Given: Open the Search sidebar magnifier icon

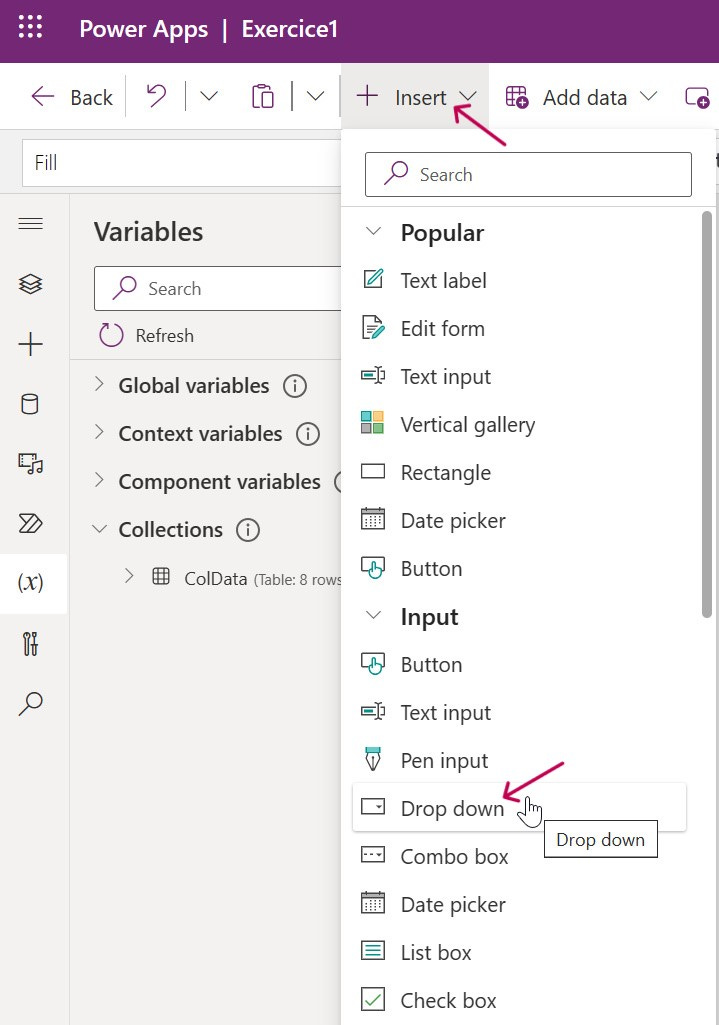Looking at the screenshot, I should point(31,703).
